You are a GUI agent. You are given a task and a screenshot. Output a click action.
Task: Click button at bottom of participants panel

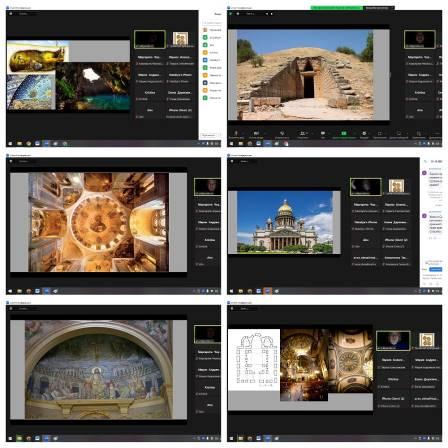point(209,135)
